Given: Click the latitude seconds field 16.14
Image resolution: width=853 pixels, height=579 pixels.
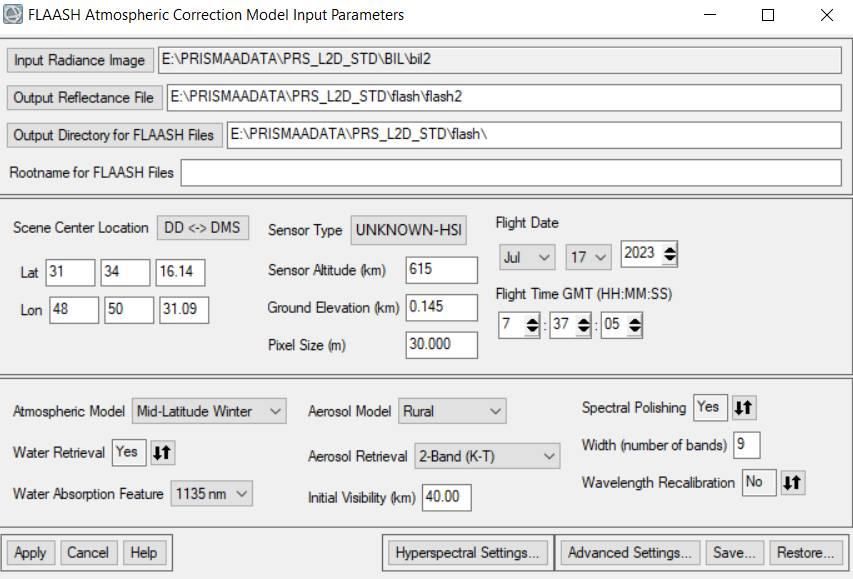Looking at the screenshot, I should [x=181, y=272].
